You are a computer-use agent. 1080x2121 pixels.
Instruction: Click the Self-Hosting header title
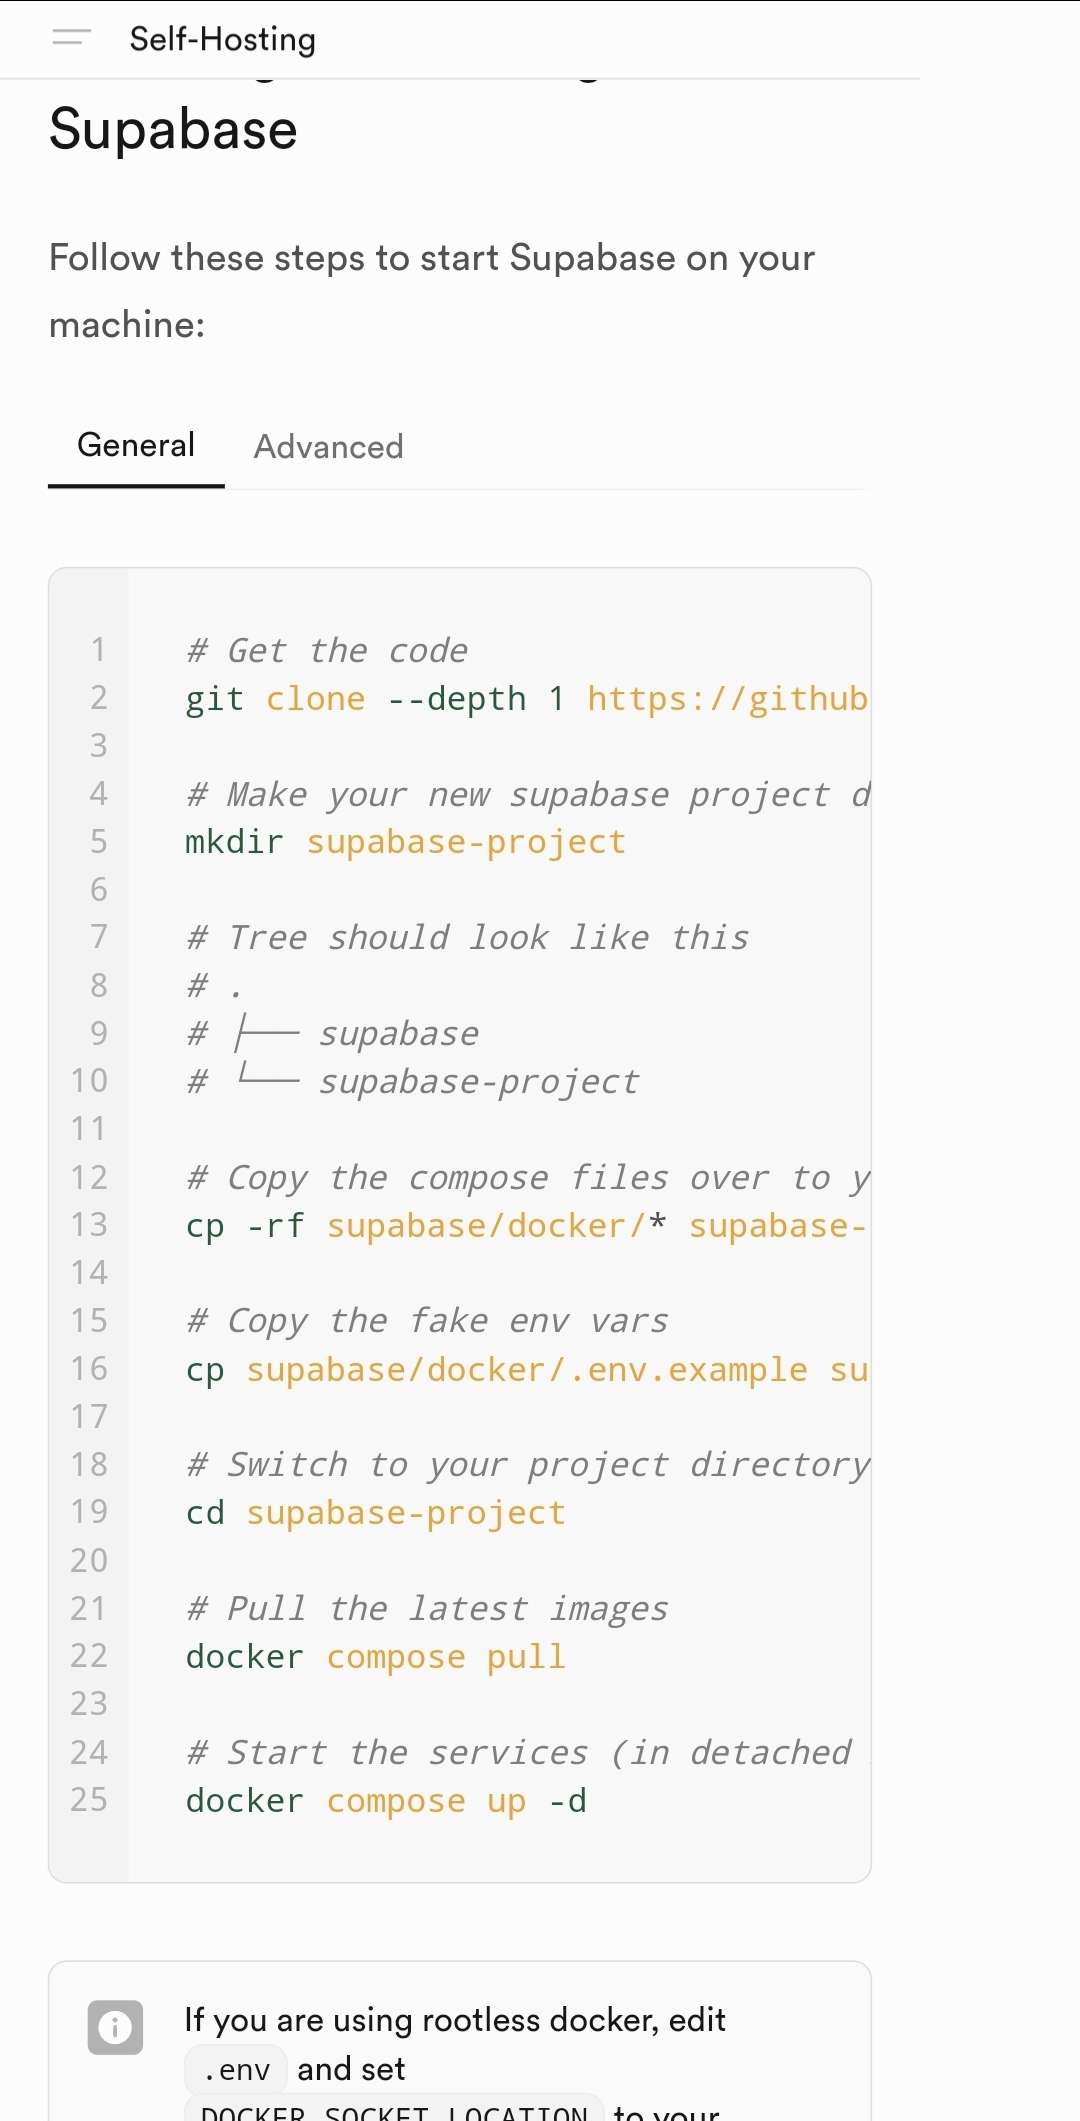coord(222,39)
